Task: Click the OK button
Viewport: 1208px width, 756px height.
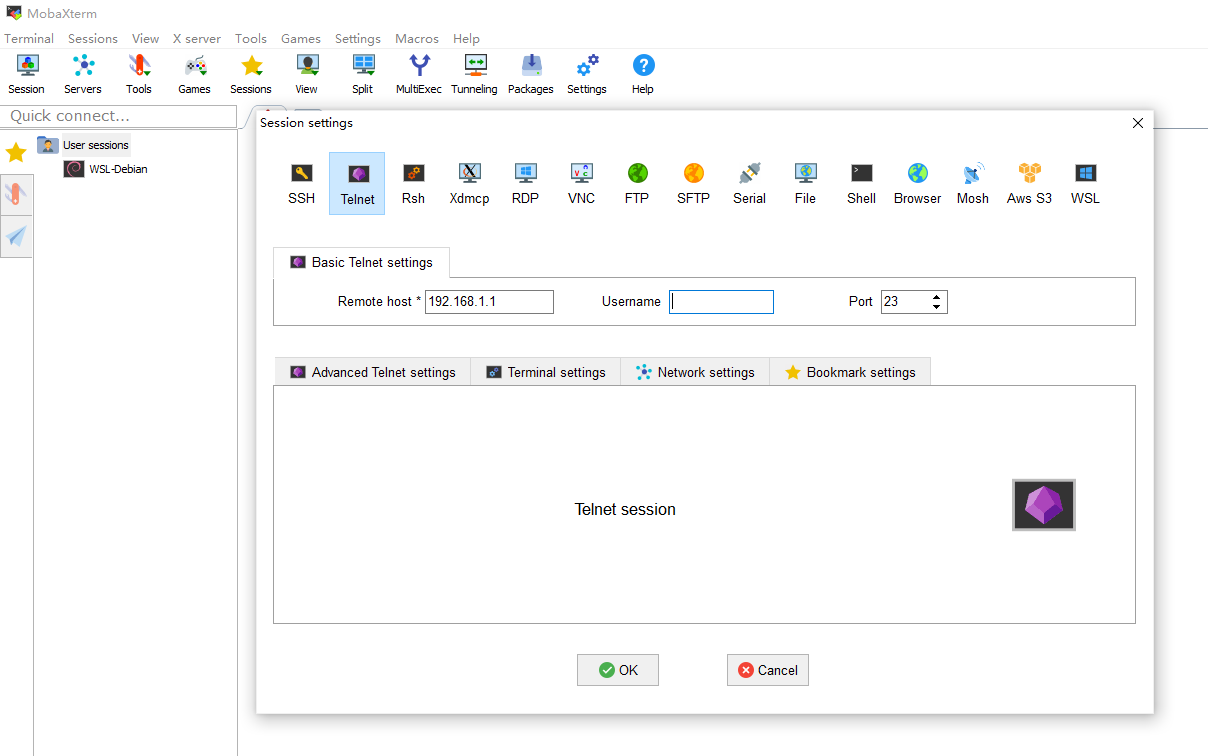Action: 617,670
